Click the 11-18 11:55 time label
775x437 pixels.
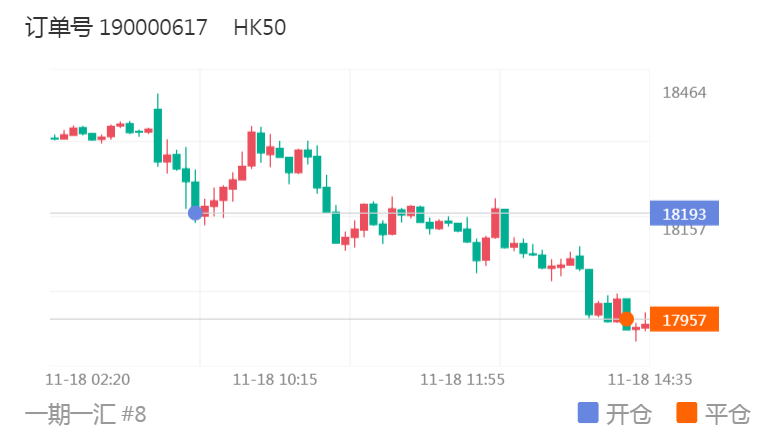pyautogui.click(x=462, y=380)
